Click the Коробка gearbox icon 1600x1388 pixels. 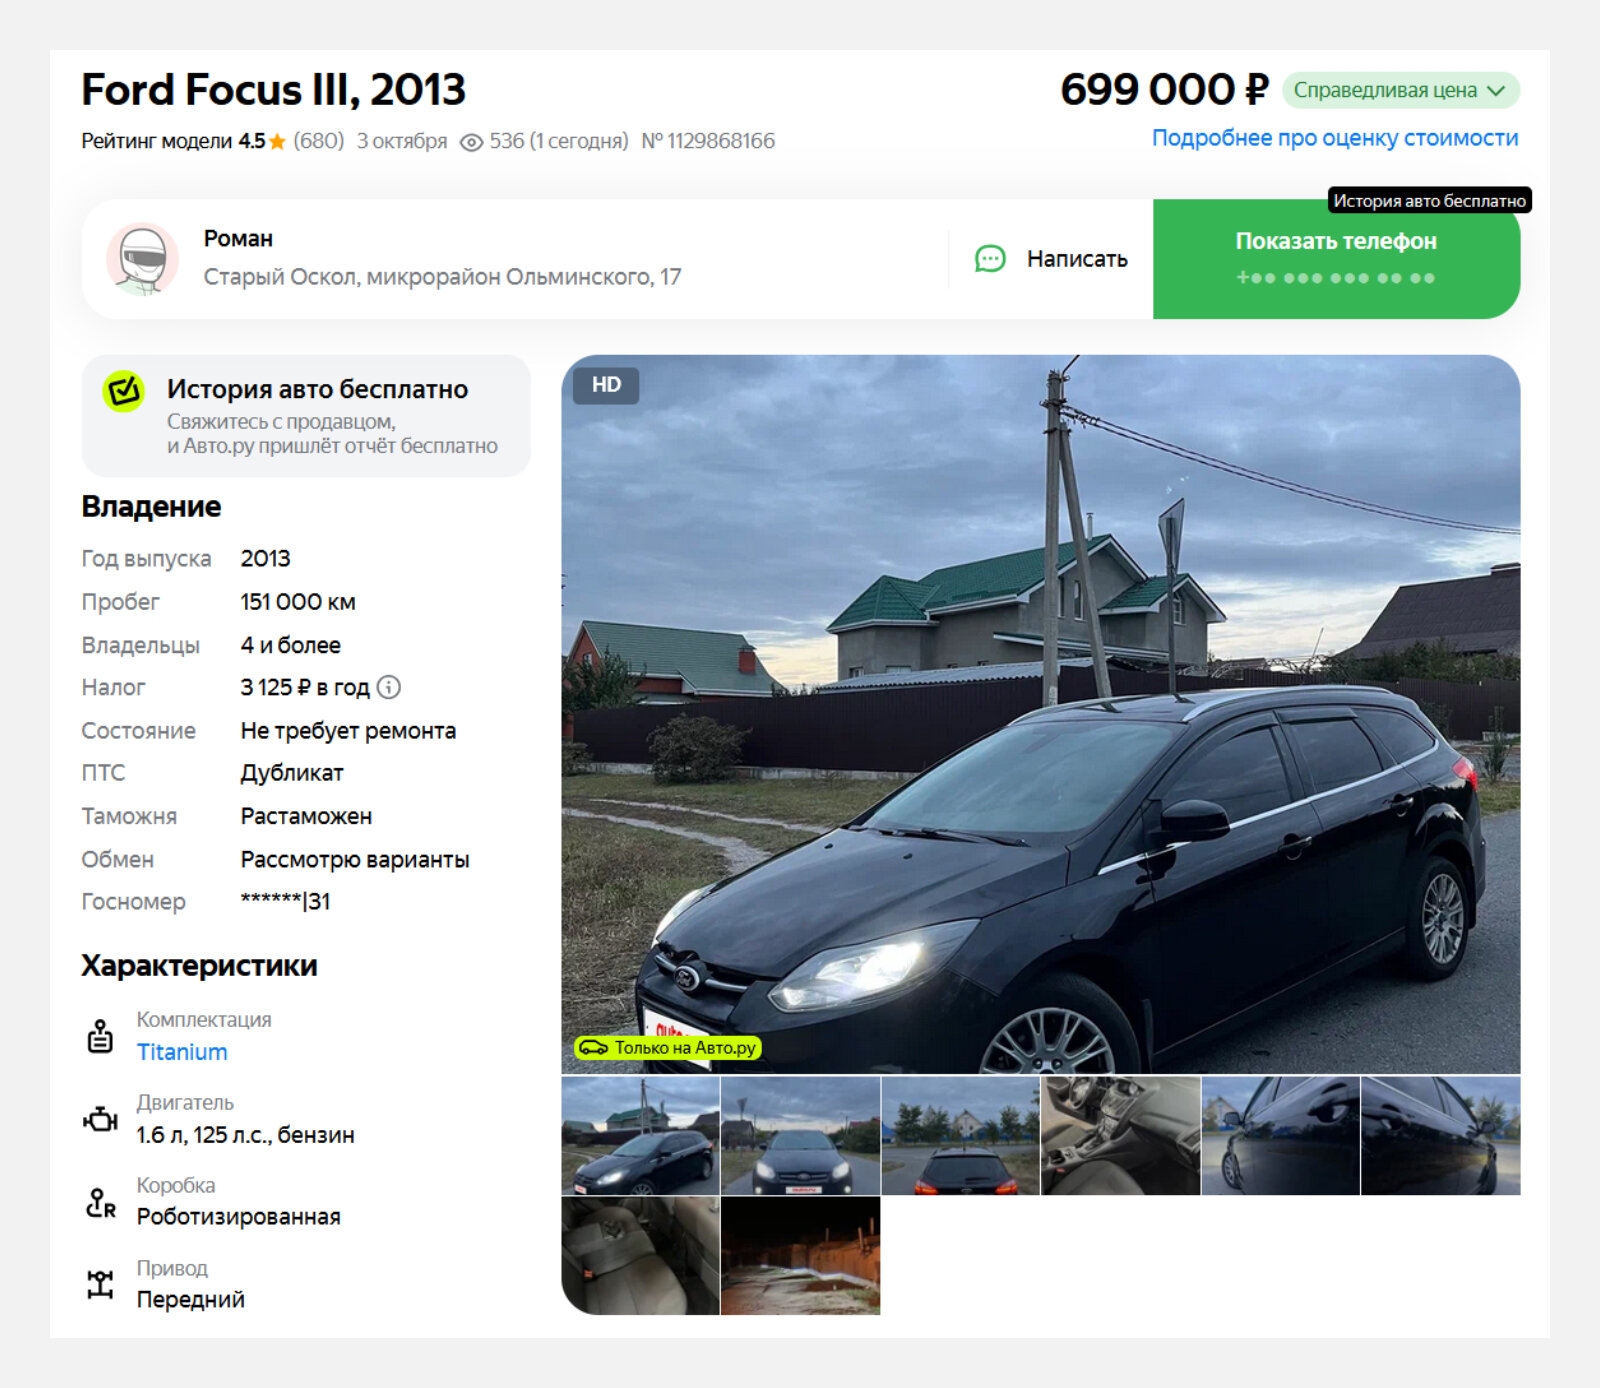[x=100, y=1202]
